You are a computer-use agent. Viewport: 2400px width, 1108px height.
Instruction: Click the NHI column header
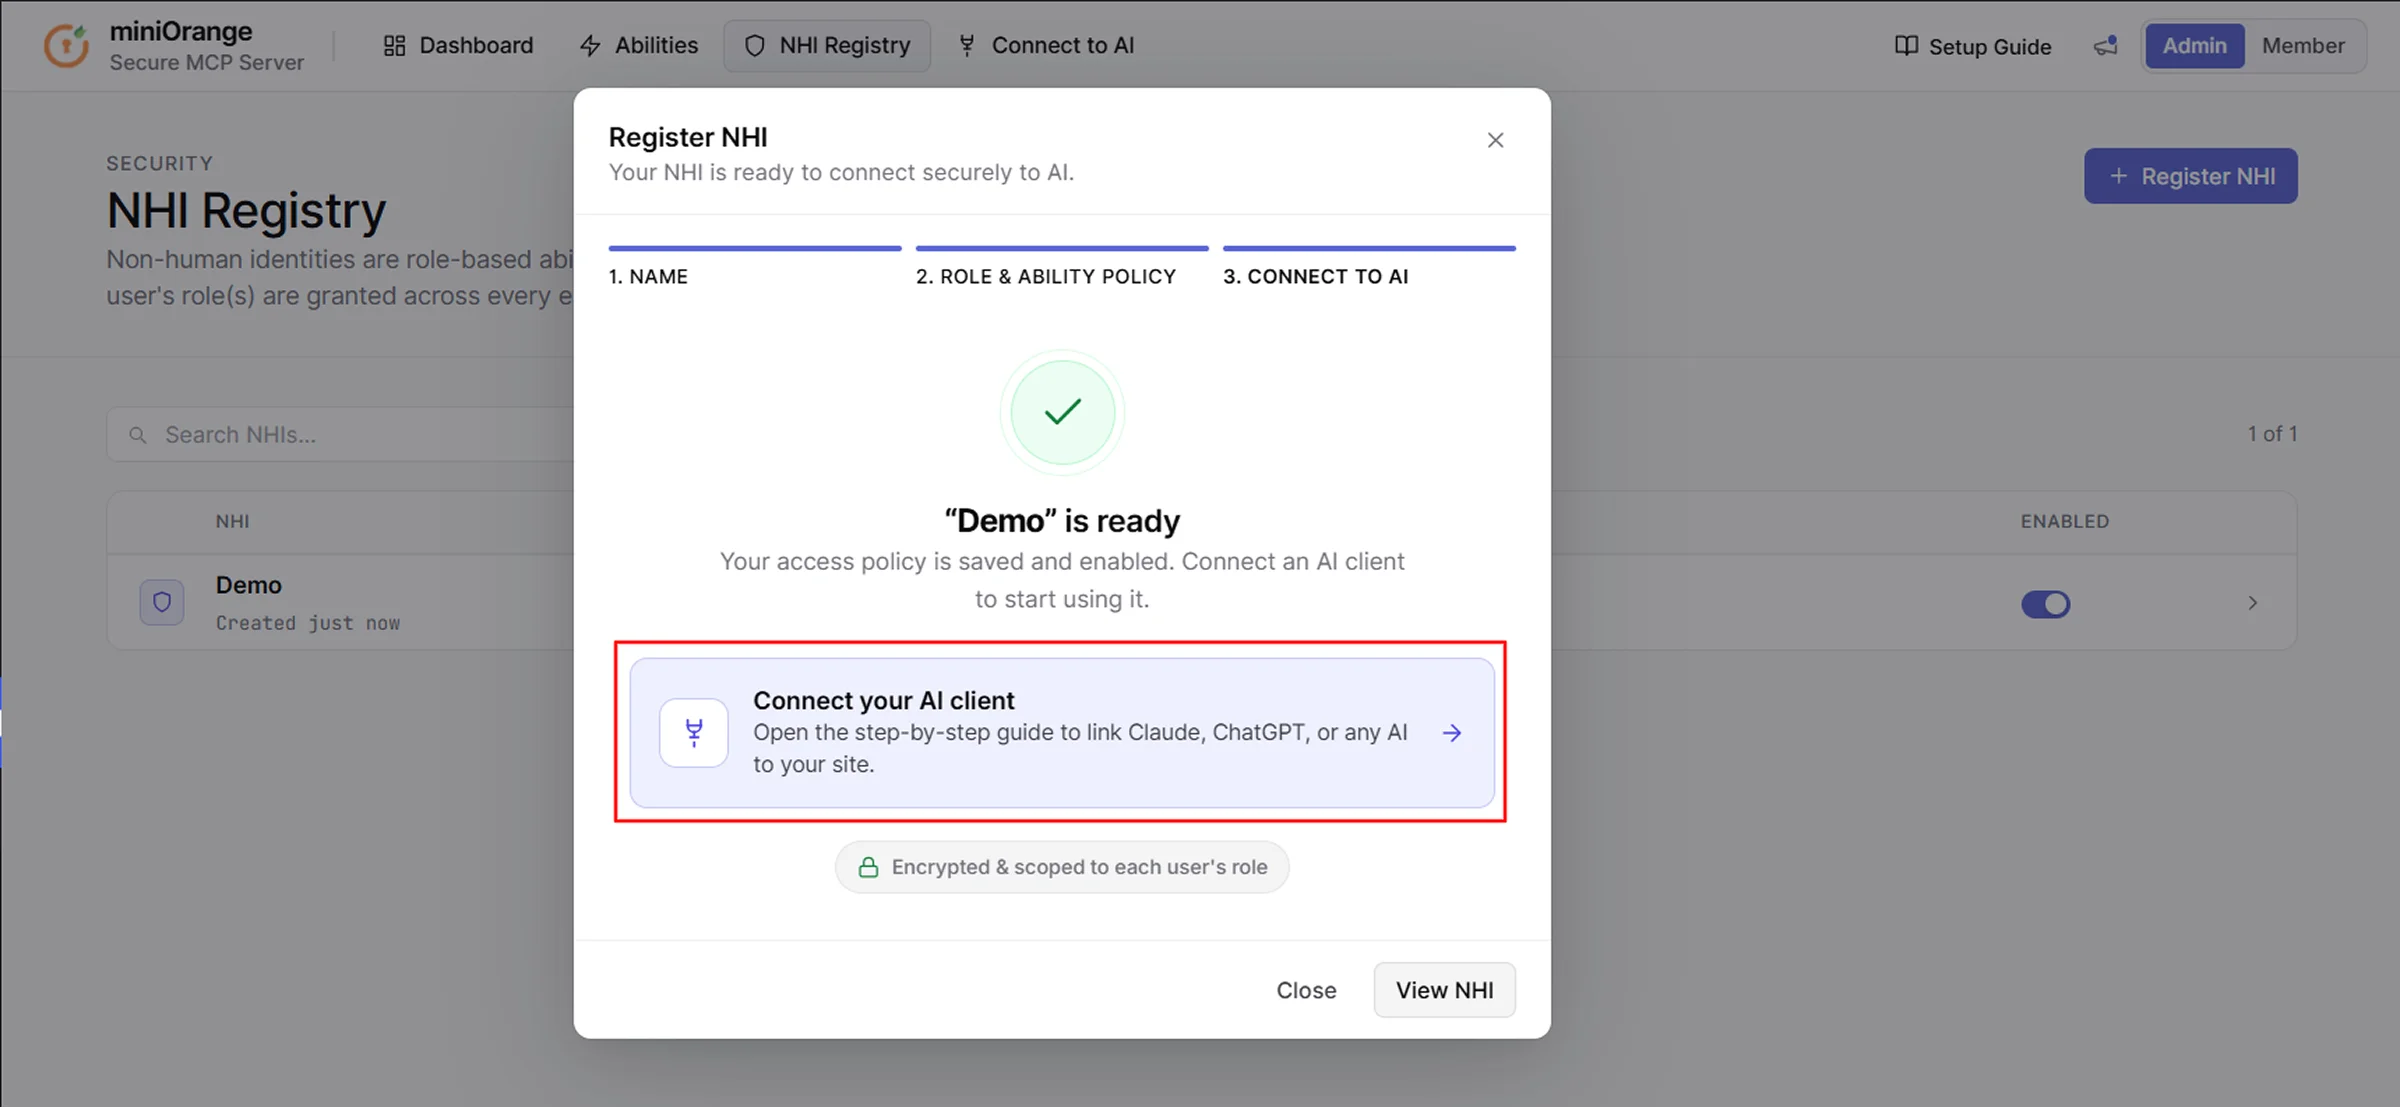point(232,521)
